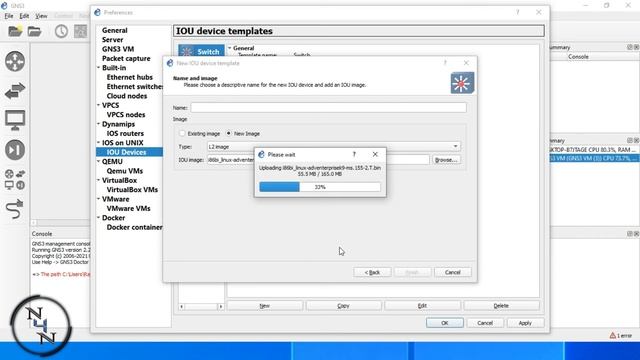Browse end devices monitor icon
This screenshot has width=640, height=360.
tap(15, 120)
